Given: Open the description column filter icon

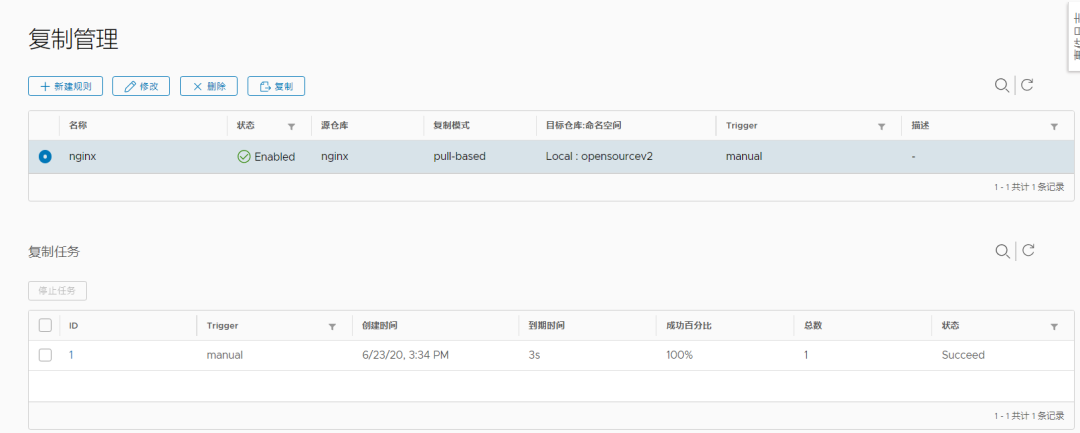Looking at the screenshot, I should point(1054,126).
